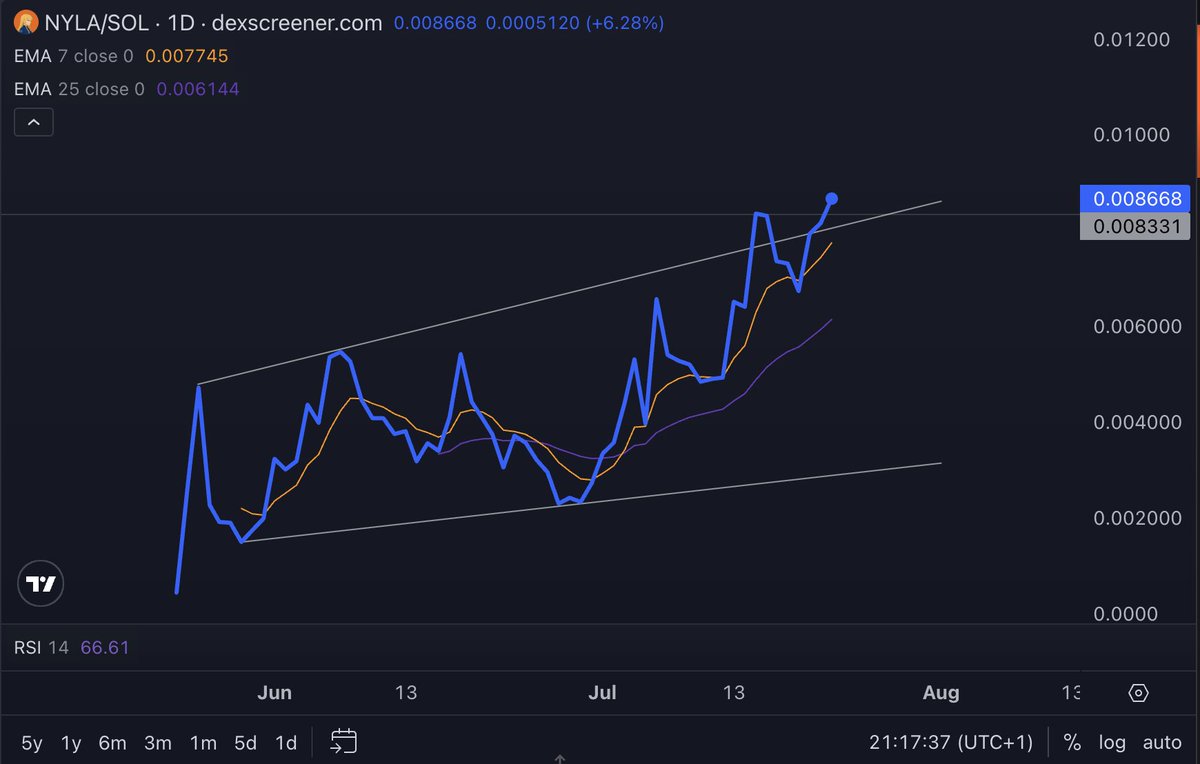Select the 1y time range
Viewport: 1200px width, 764px height.
[71, 742]
